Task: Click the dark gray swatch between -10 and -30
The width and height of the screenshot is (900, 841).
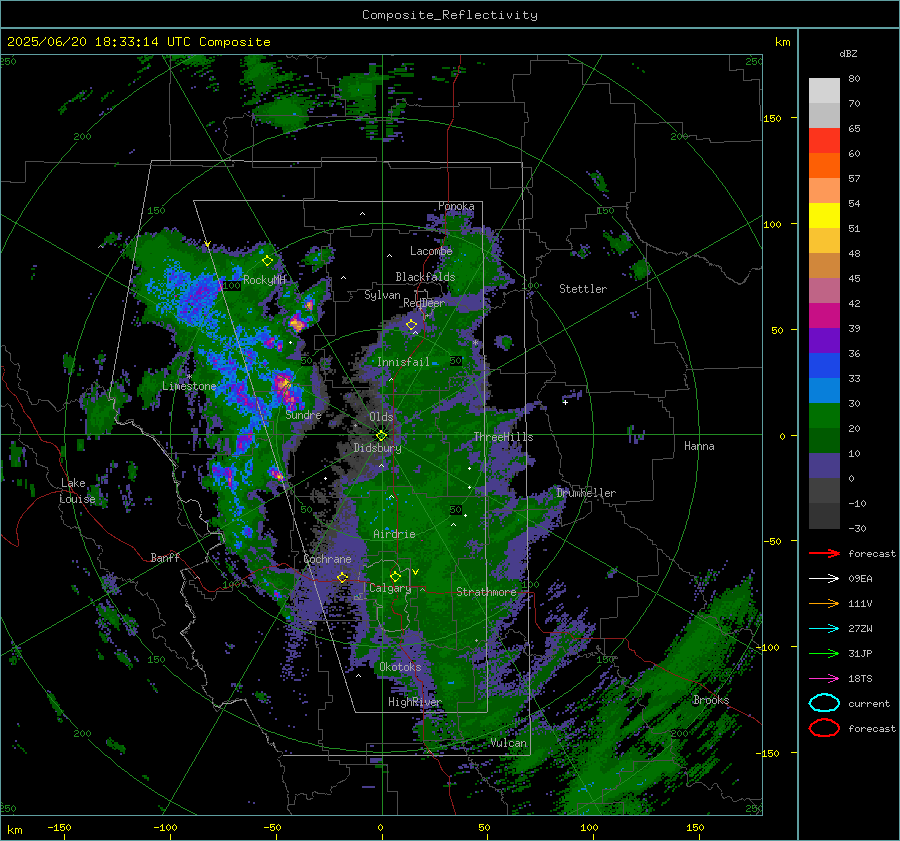Action: click(824, 516)
